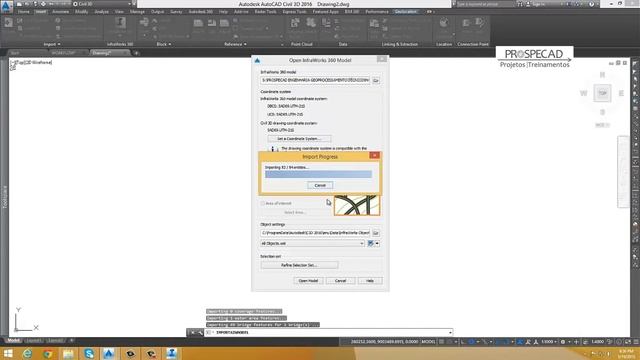Click Cancel in Open InfraWorks 360 Model dialog
640x360 pixels.
pos(340,281)
